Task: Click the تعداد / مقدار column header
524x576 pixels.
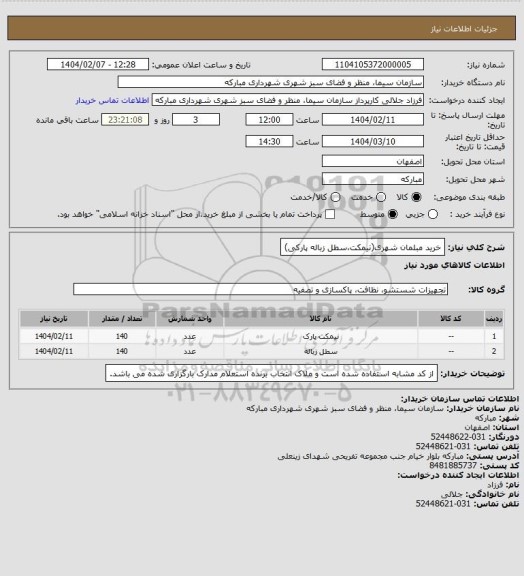Action: [x=122, y=319]
